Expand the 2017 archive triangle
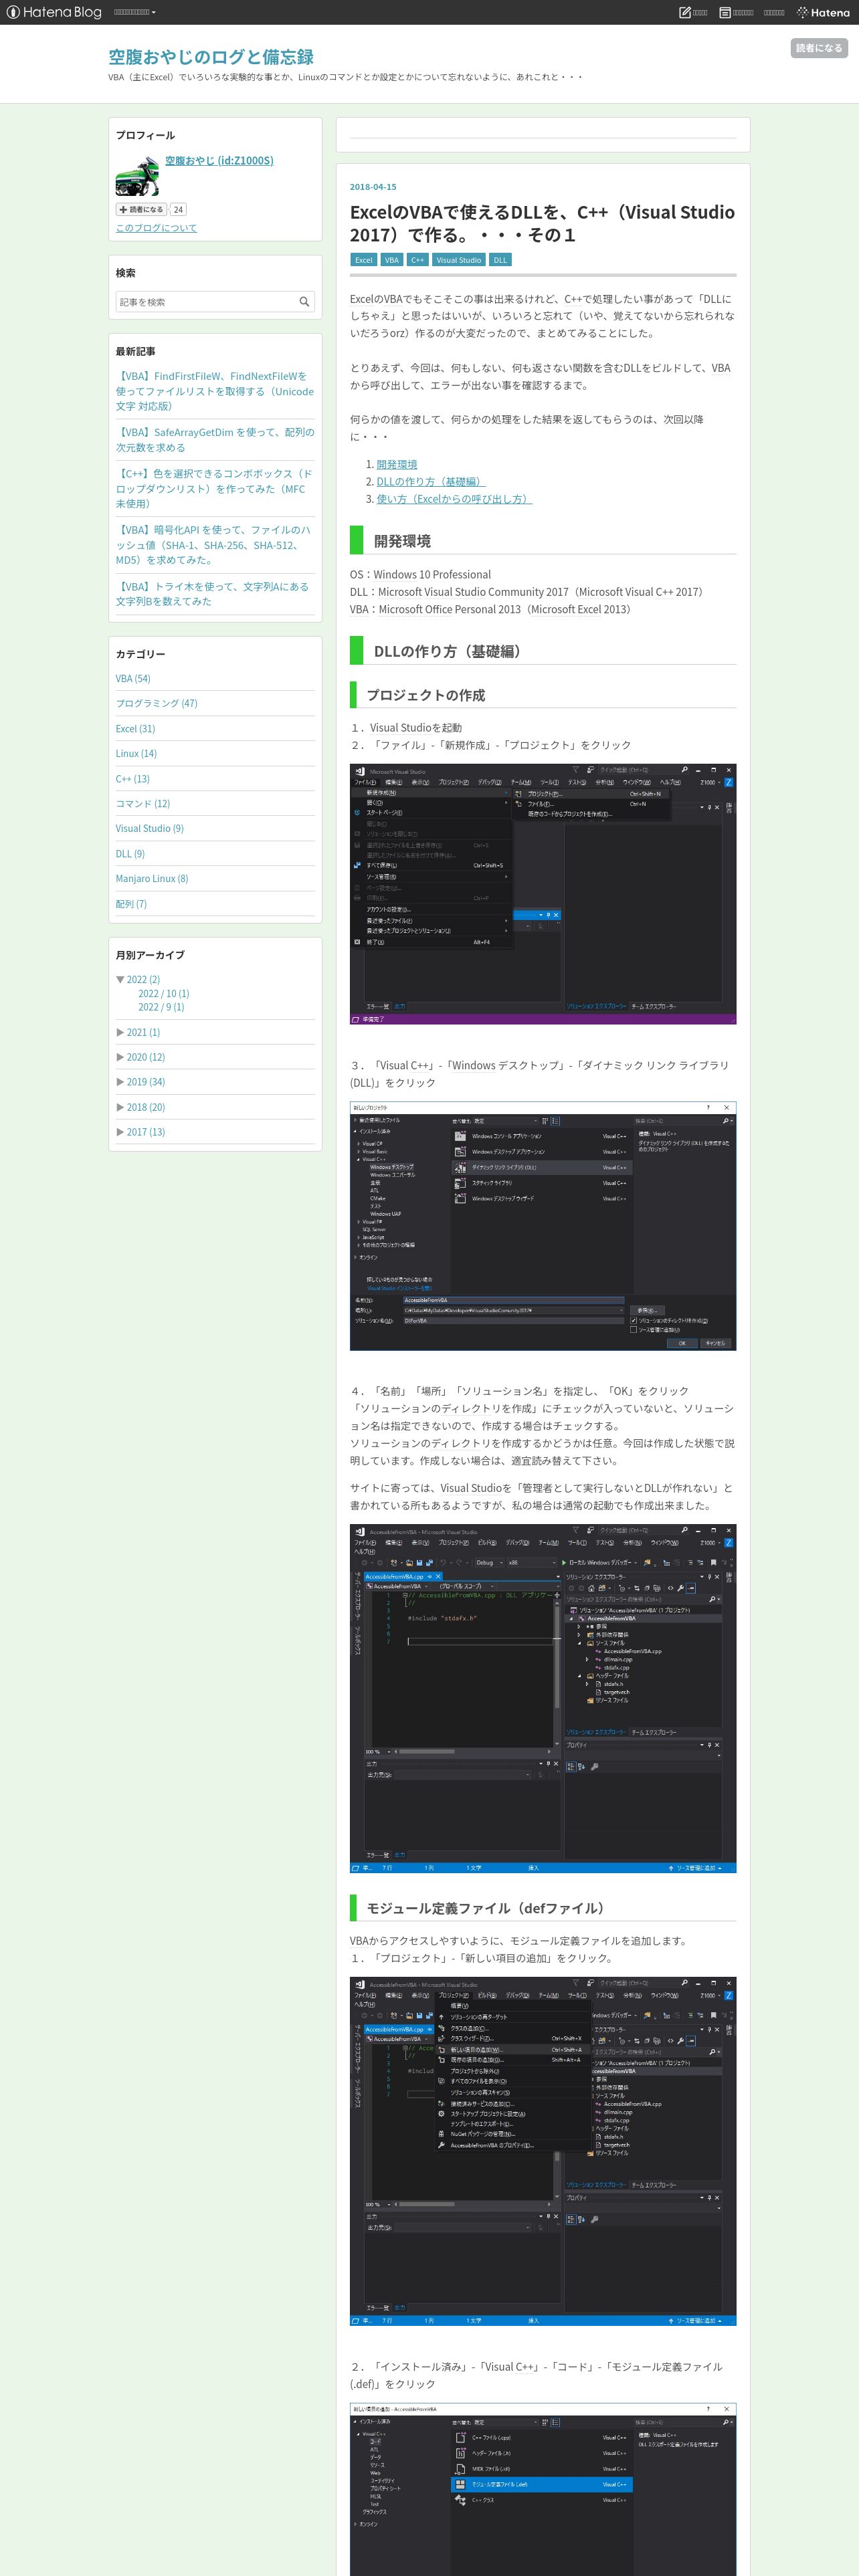The image size is (859, 2576). tap(120, 1132)
